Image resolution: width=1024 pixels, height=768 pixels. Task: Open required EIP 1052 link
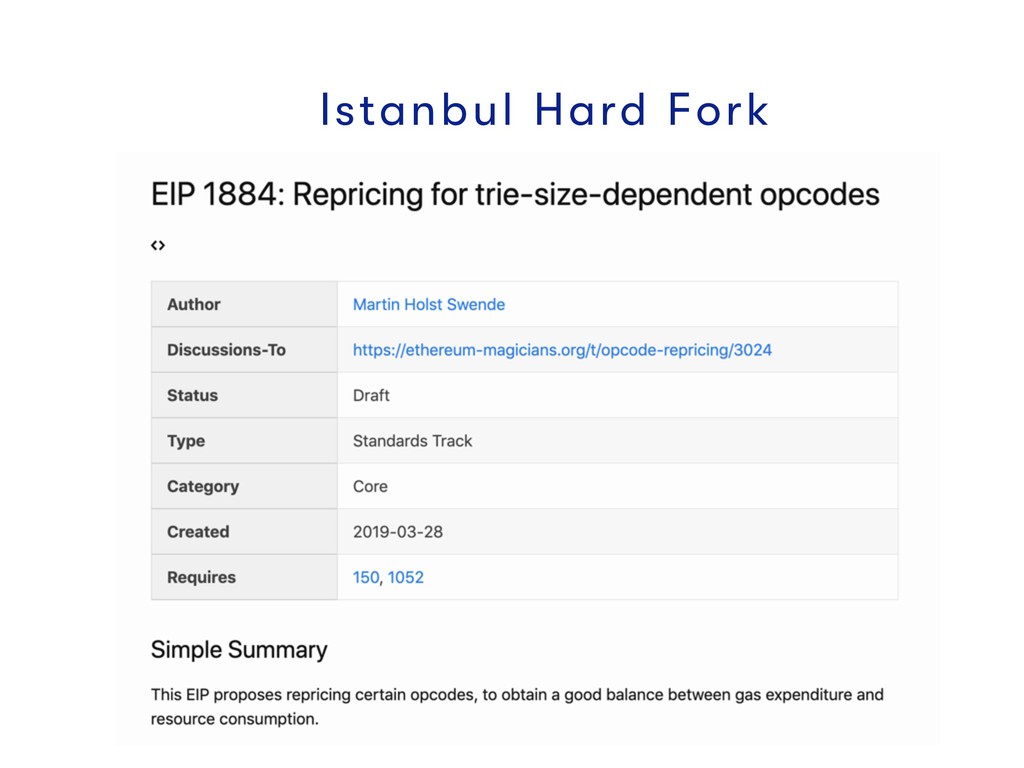(x=406, y=577)
